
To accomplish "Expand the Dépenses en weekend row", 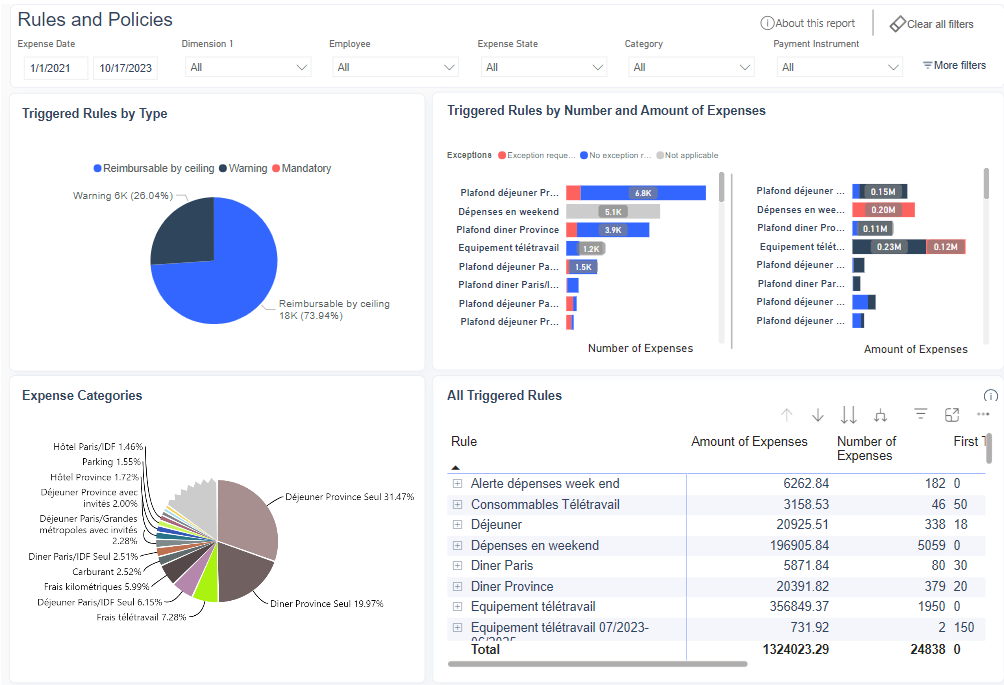I will coord(458,545).
